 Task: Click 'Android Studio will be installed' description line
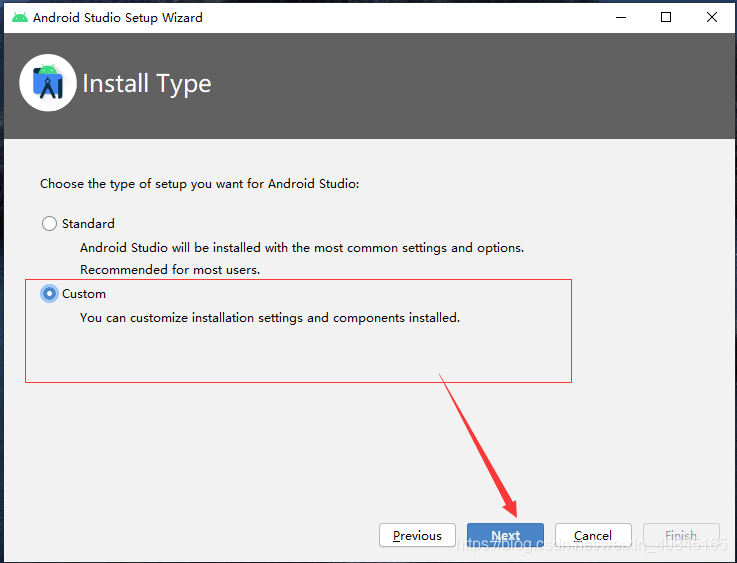302,248
